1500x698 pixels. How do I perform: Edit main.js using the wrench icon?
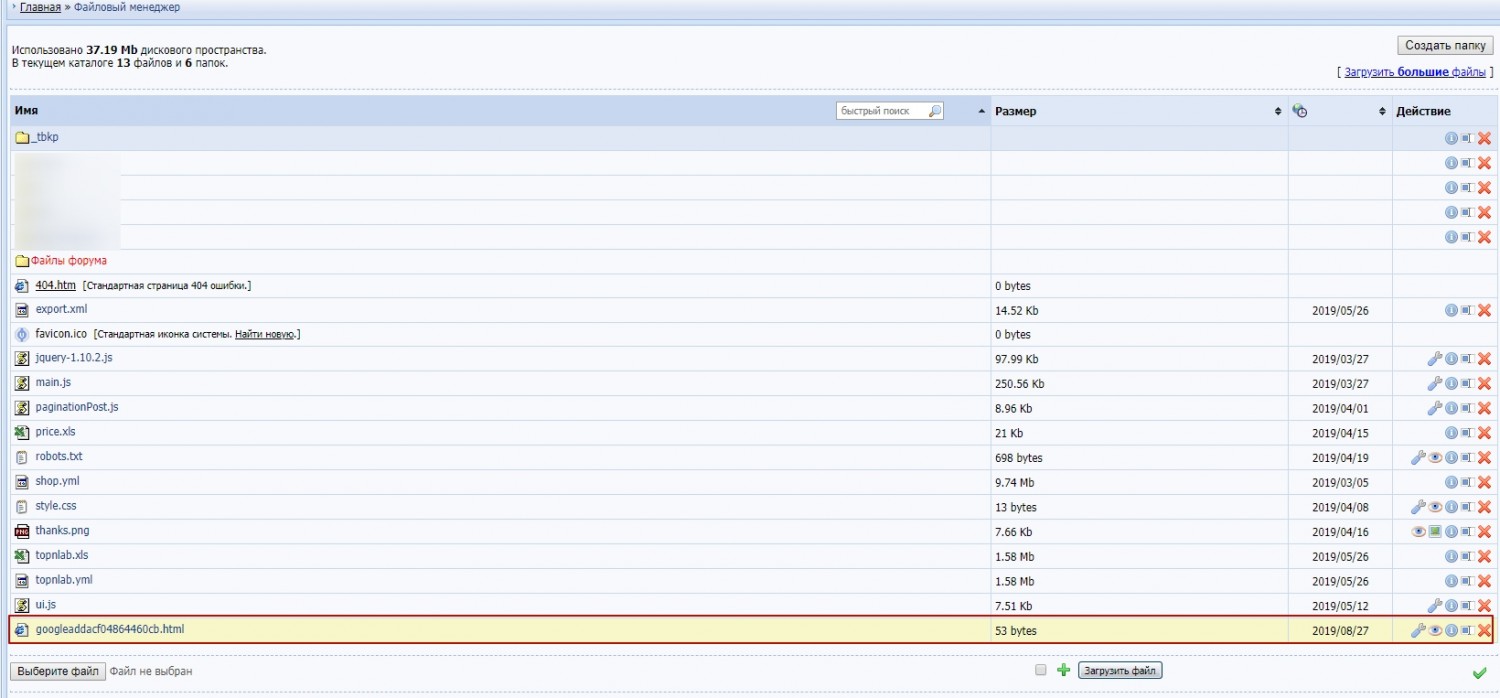1434,384
